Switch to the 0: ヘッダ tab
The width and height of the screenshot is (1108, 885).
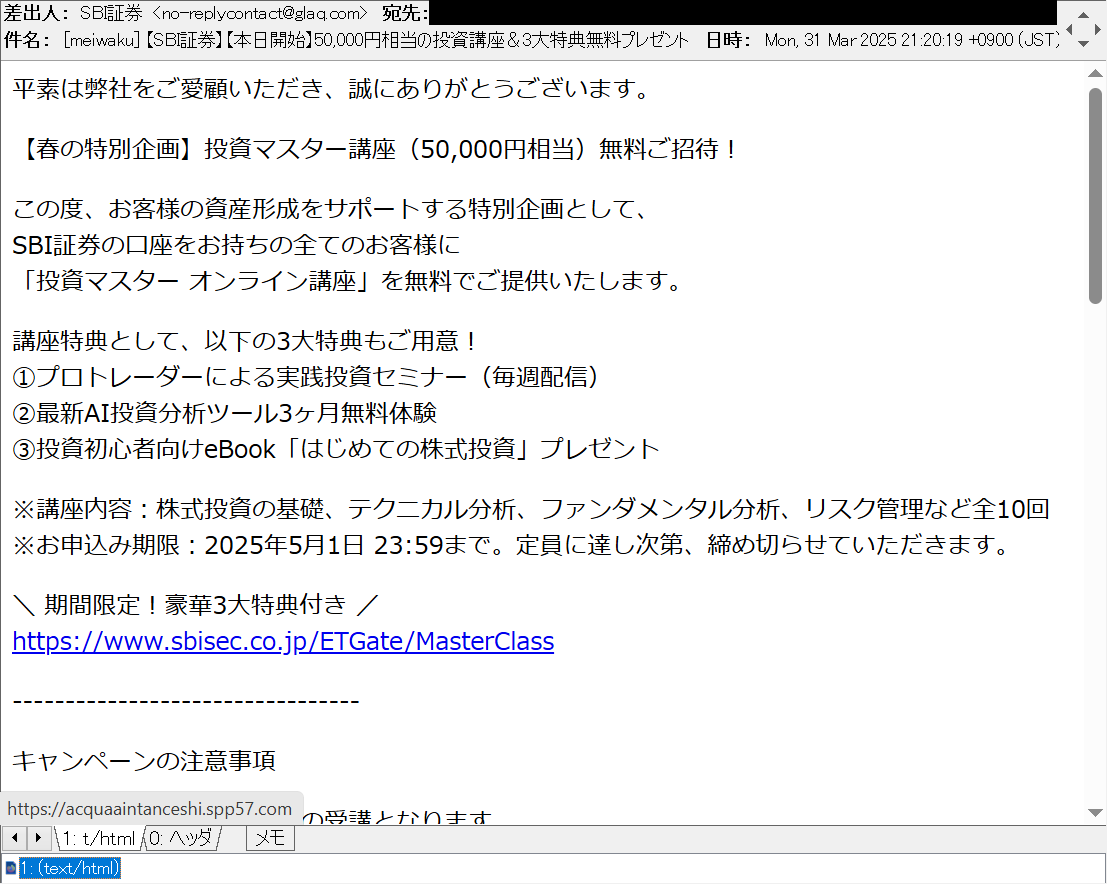point(181,838)
